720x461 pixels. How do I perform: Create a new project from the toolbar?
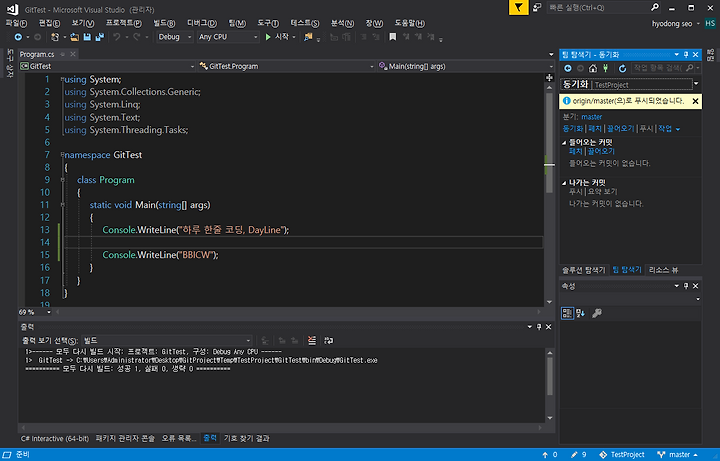(x=55, y=37)
